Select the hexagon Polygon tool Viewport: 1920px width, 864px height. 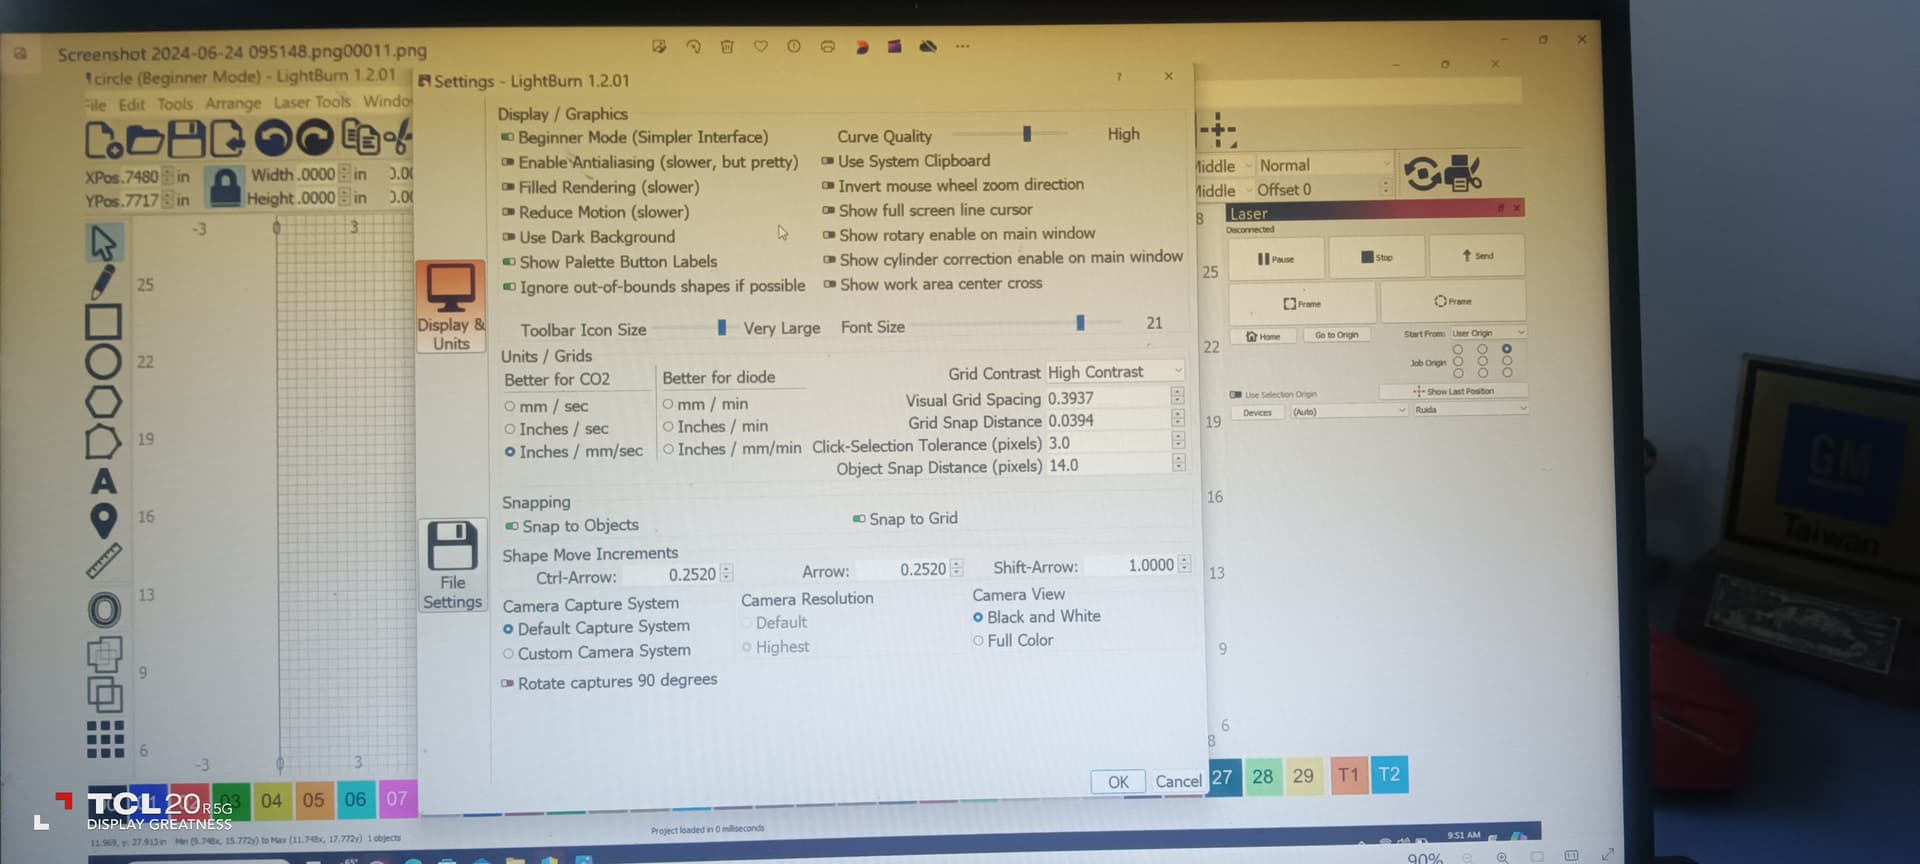click(103, 402)
